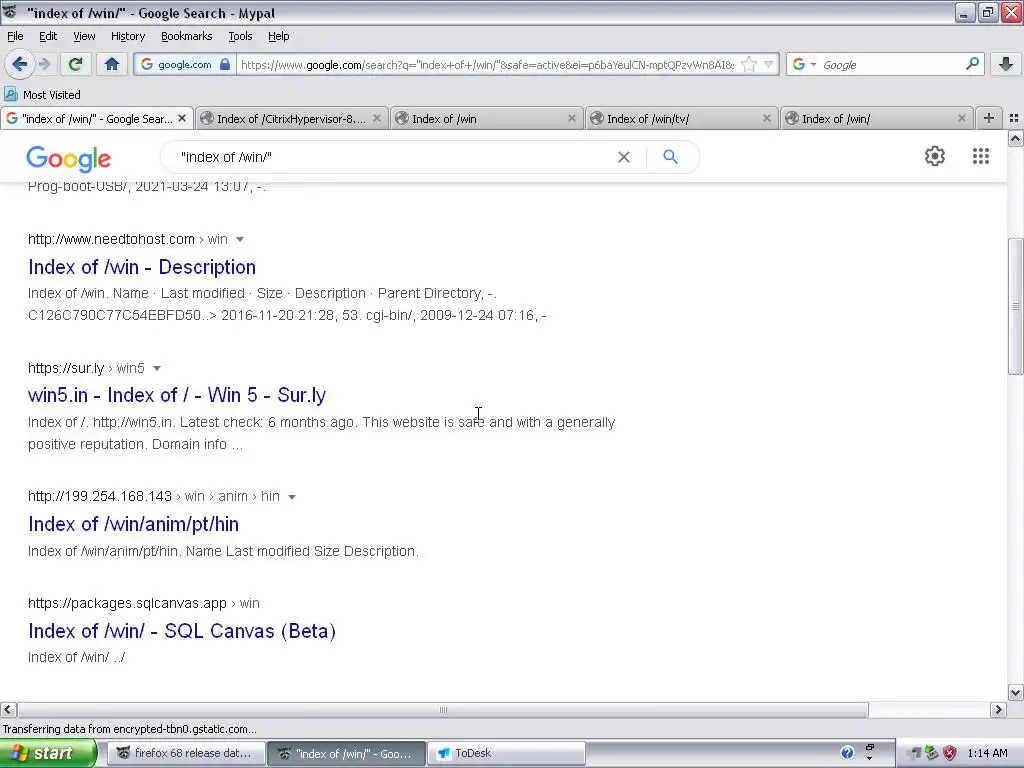1024x768 pixels.
Task: Open the Index of /win/anim/pt/hin result
Action: 133,524
